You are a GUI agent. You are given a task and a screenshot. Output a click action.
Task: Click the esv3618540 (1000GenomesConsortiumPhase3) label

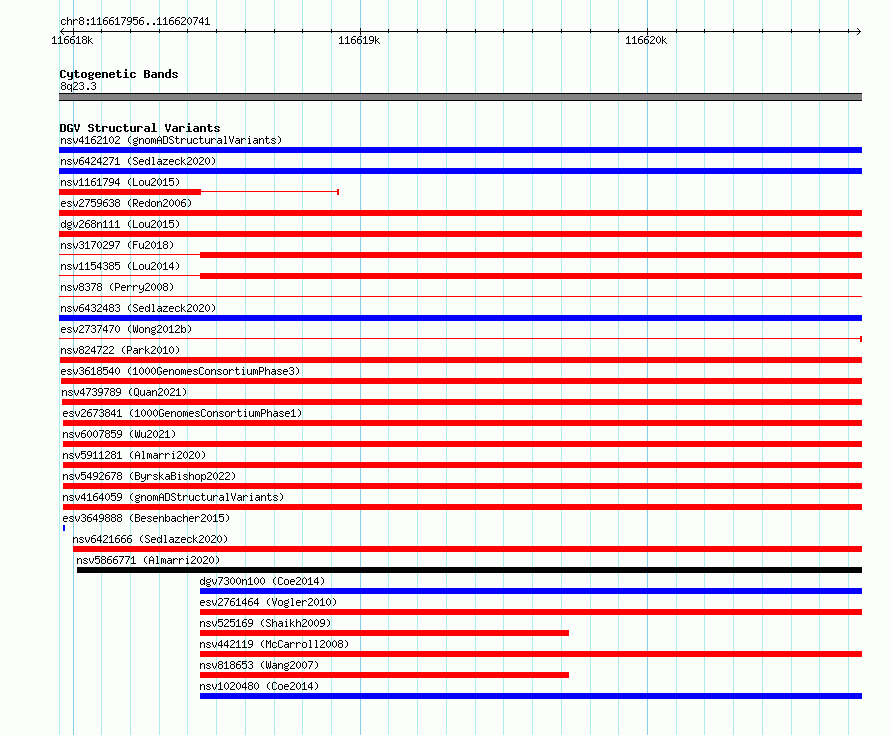(180, 371)
